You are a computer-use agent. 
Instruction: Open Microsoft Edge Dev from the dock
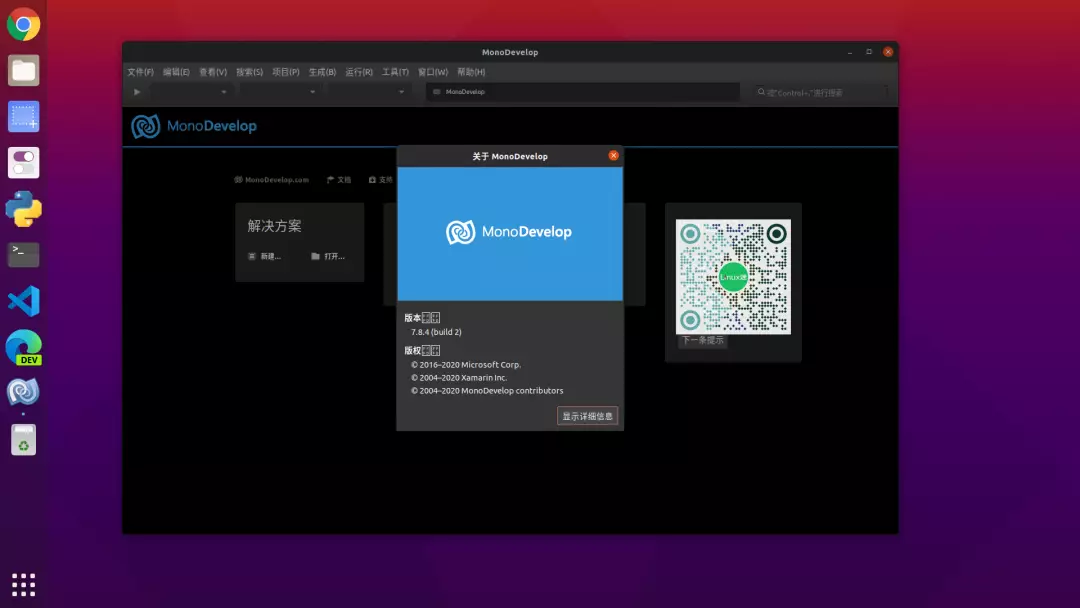23,347
